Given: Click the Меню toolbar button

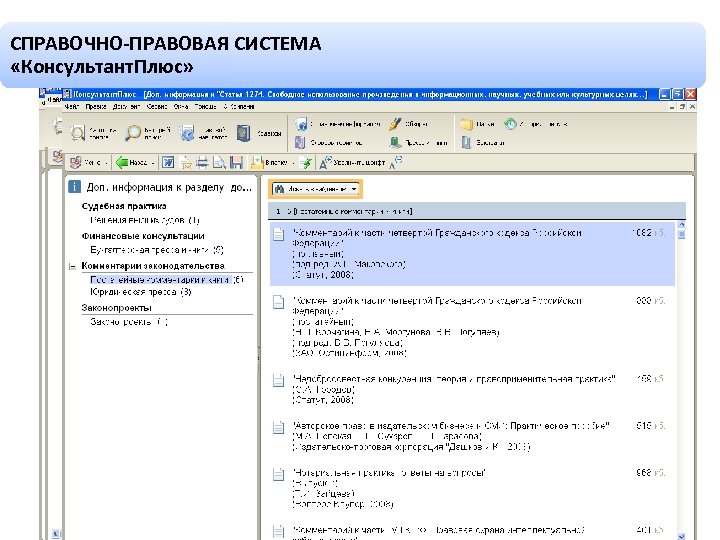Looking at the screenshot, I should [x=84, y=162].
